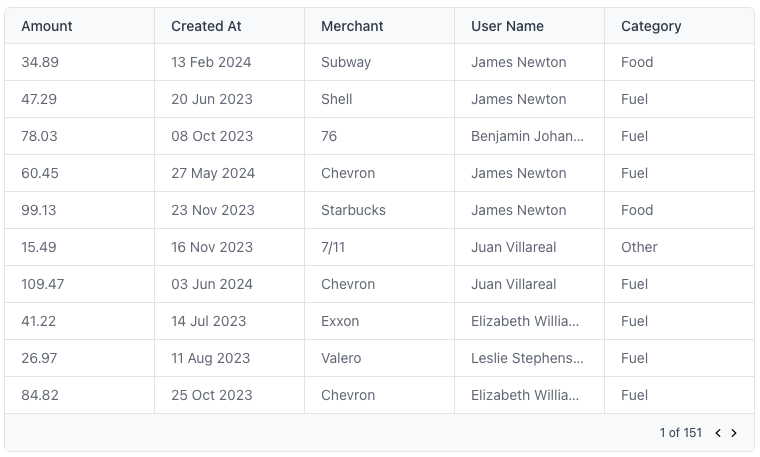Go to next page arrow

click(734, 433)
